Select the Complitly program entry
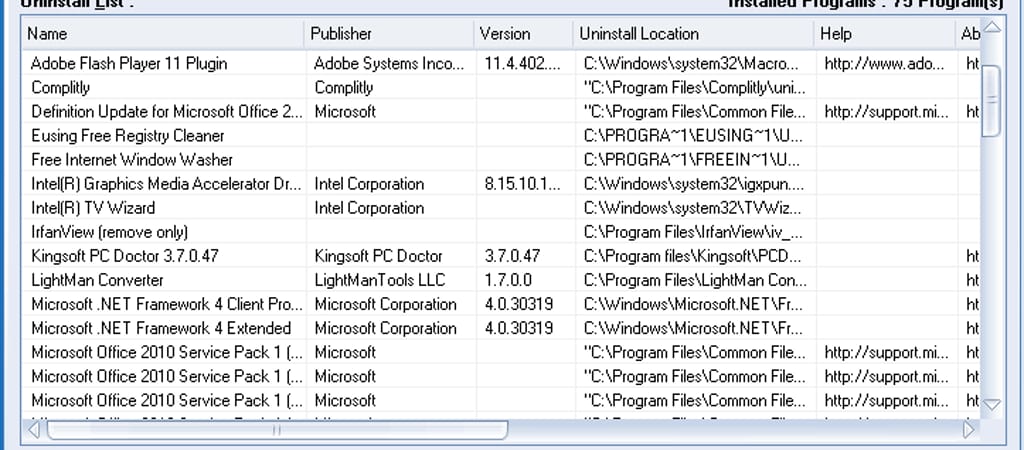 point(61,88)
